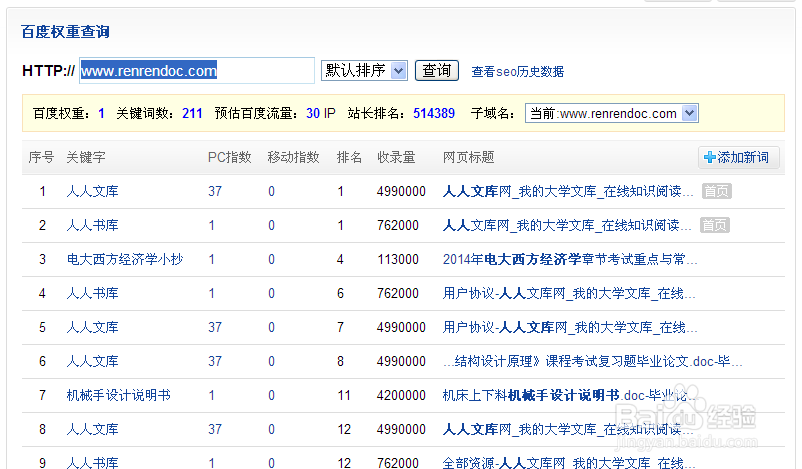The height and width of the screenshot is (469, 802).
Task: Click 移动指数 0 in row 1
Action: tap(271, 191)
